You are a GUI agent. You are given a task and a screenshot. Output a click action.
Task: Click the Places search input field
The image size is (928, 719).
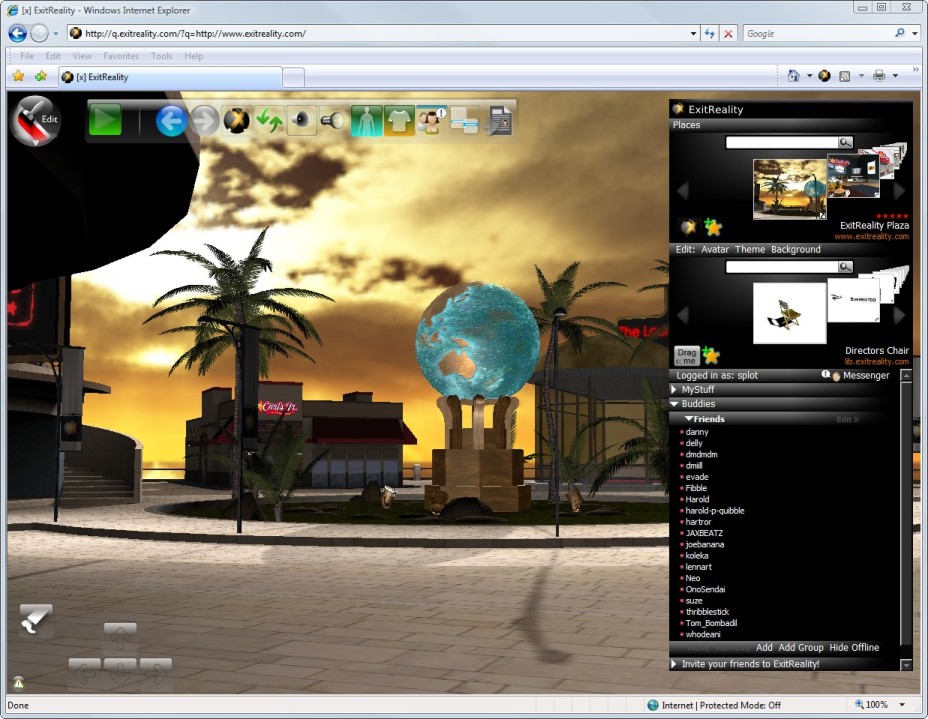(x=781, y=143)
